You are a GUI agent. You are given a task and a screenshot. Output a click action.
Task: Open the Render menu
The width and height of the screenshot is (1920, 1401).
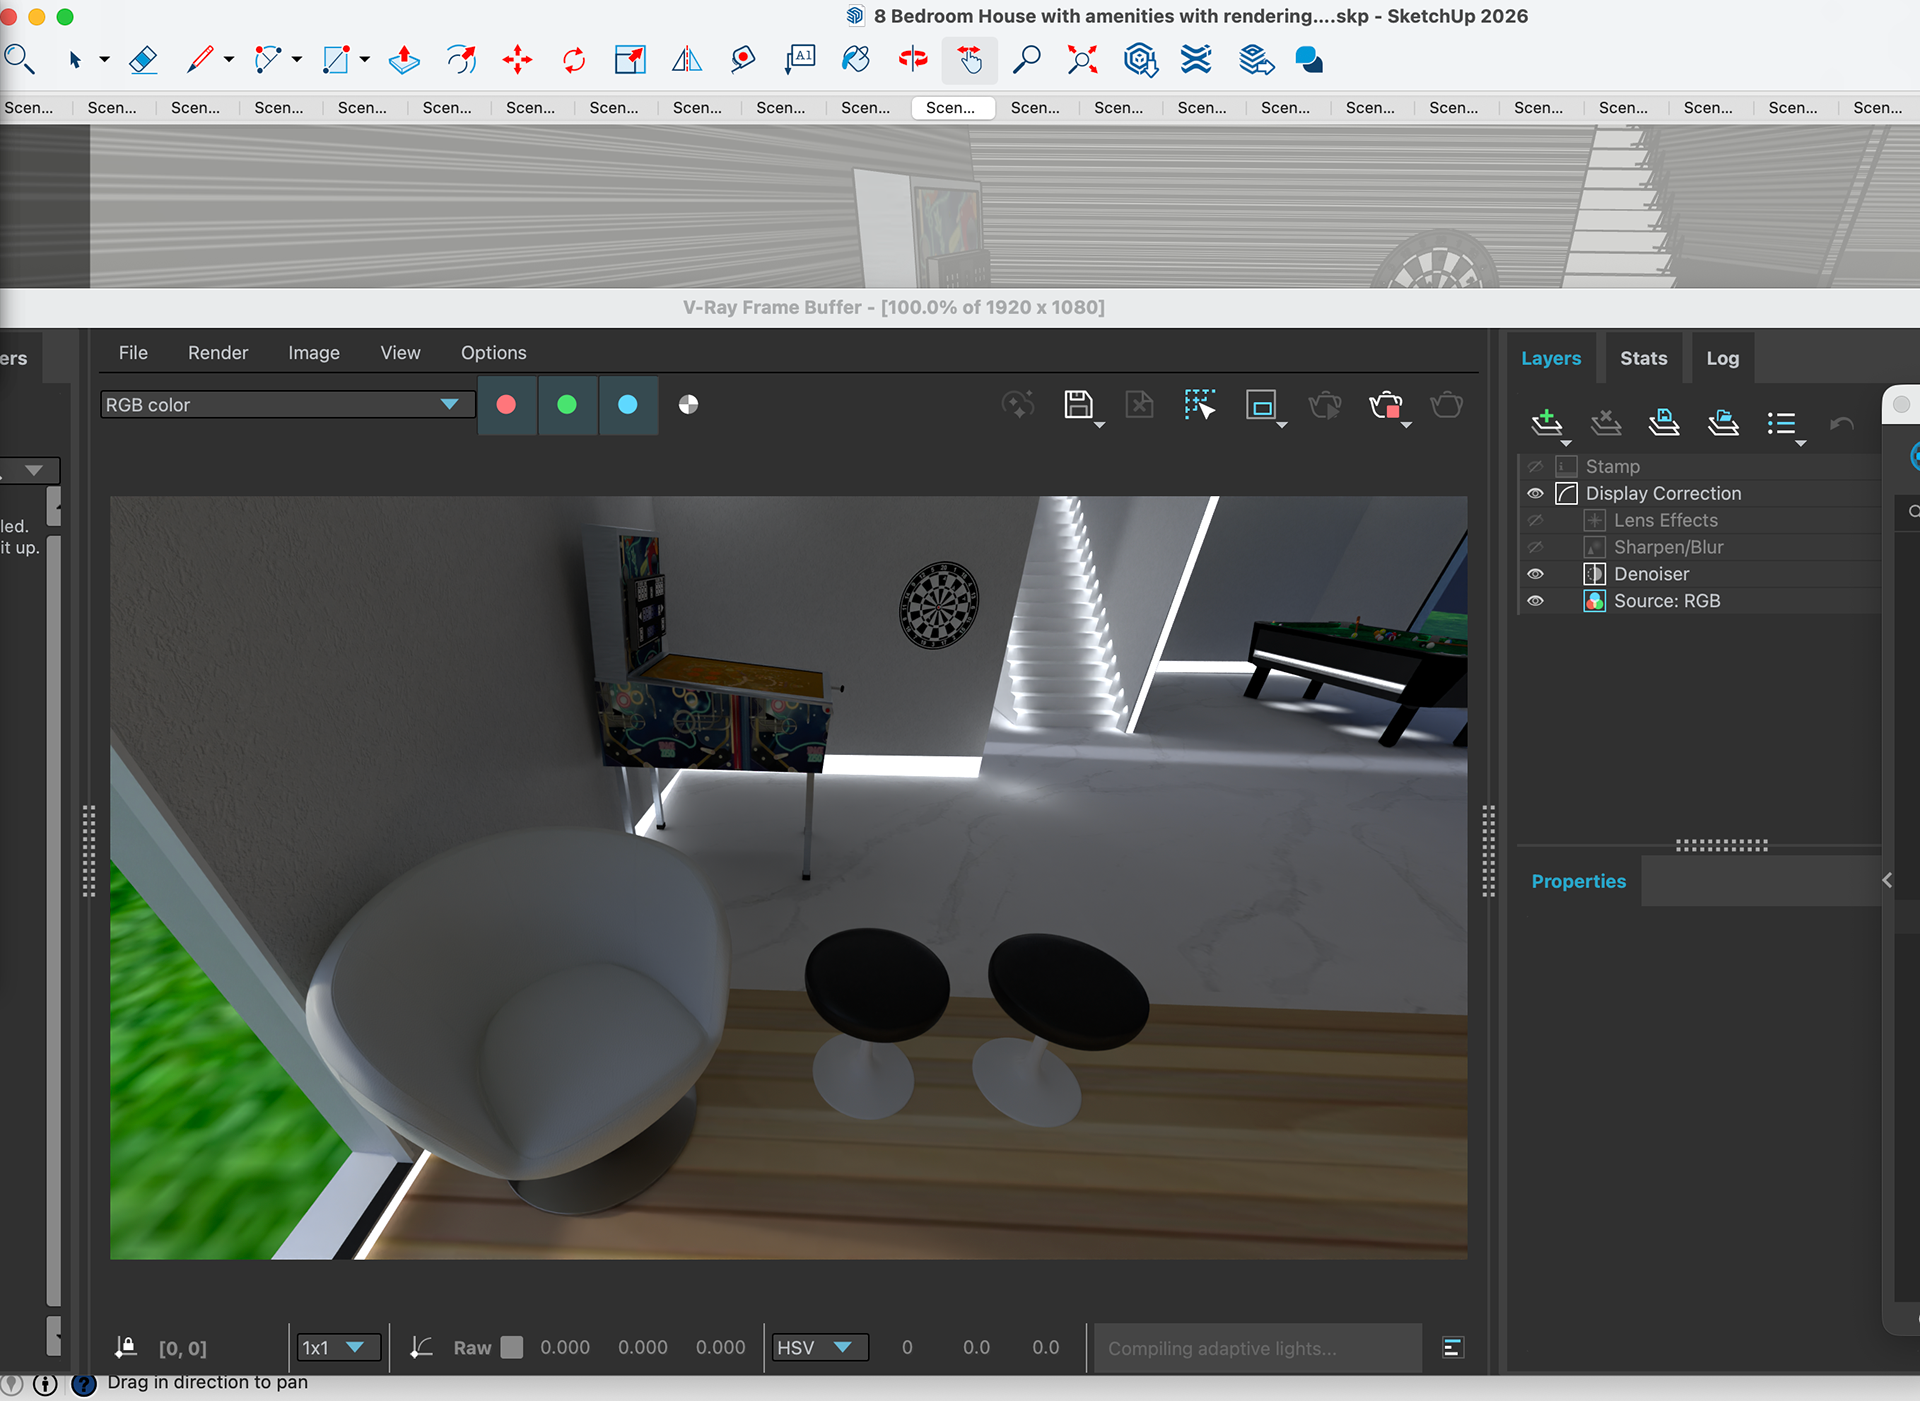[217, 353]
